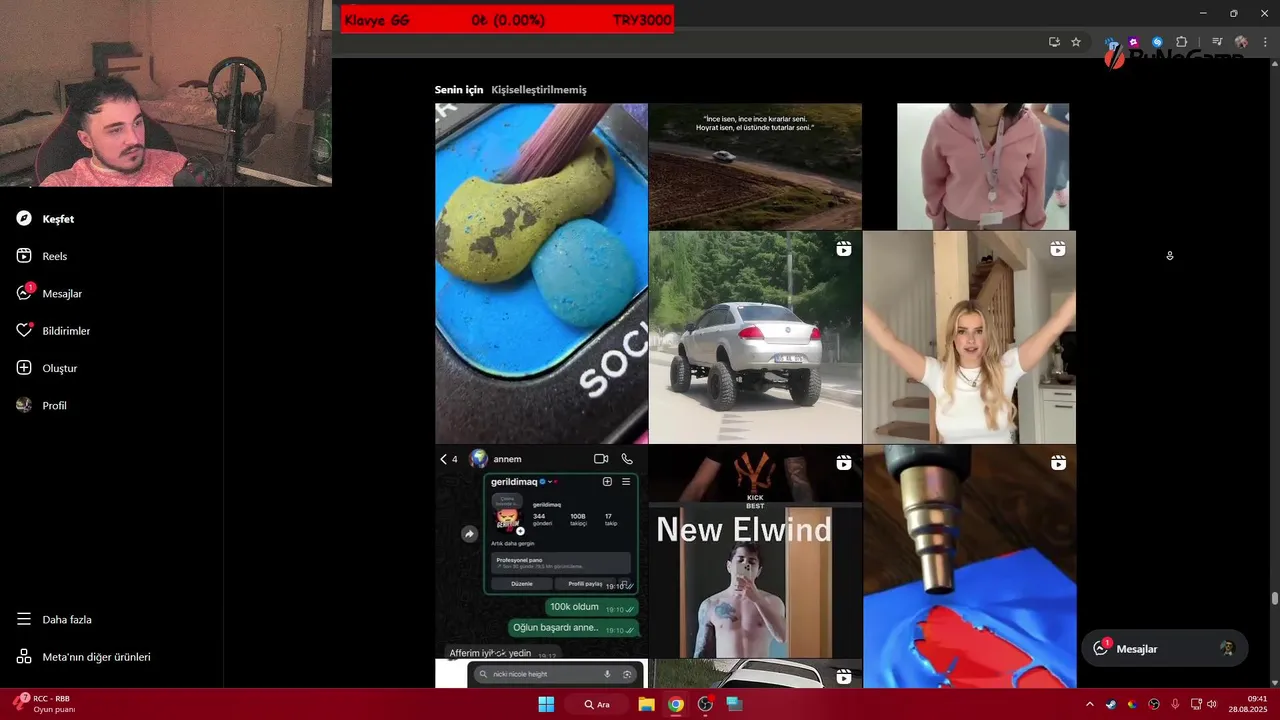Open the heat gun red paint reel
The height and width of the screenshot is (720, 1280).
(969, 566)
